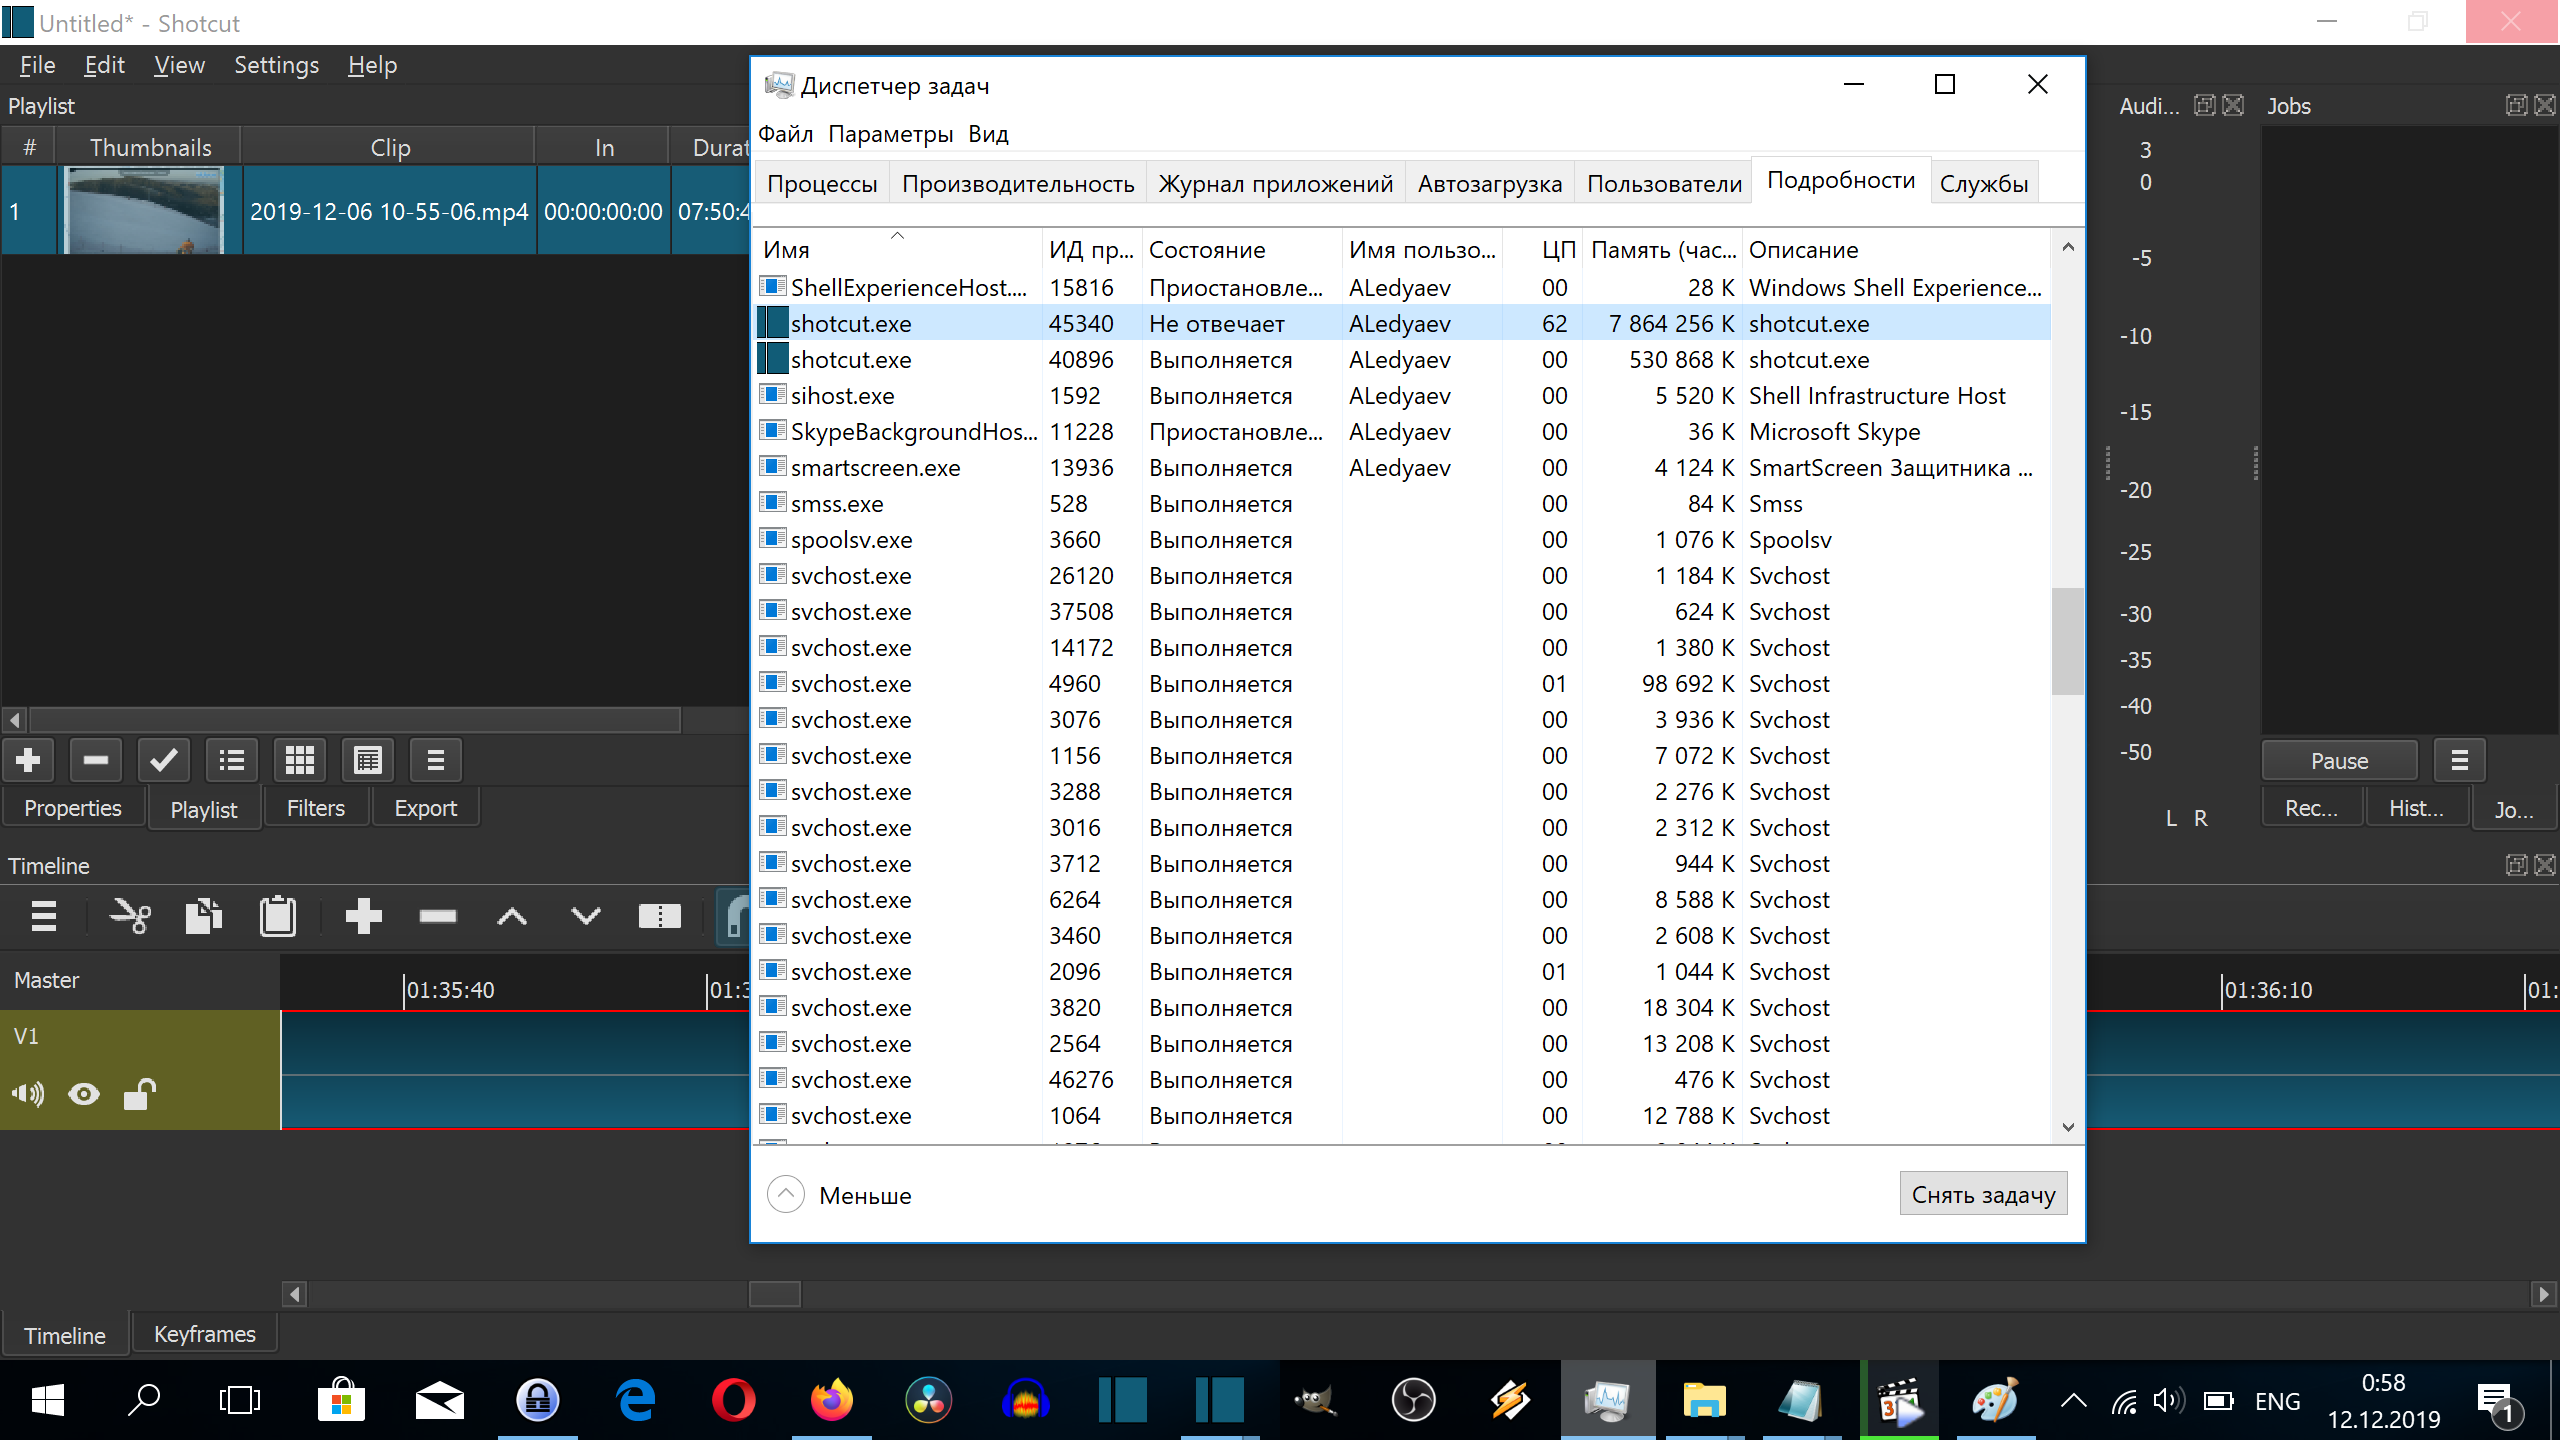Mute the V1 track audio
The image size is (2560, 1440).
point(27,1094)
